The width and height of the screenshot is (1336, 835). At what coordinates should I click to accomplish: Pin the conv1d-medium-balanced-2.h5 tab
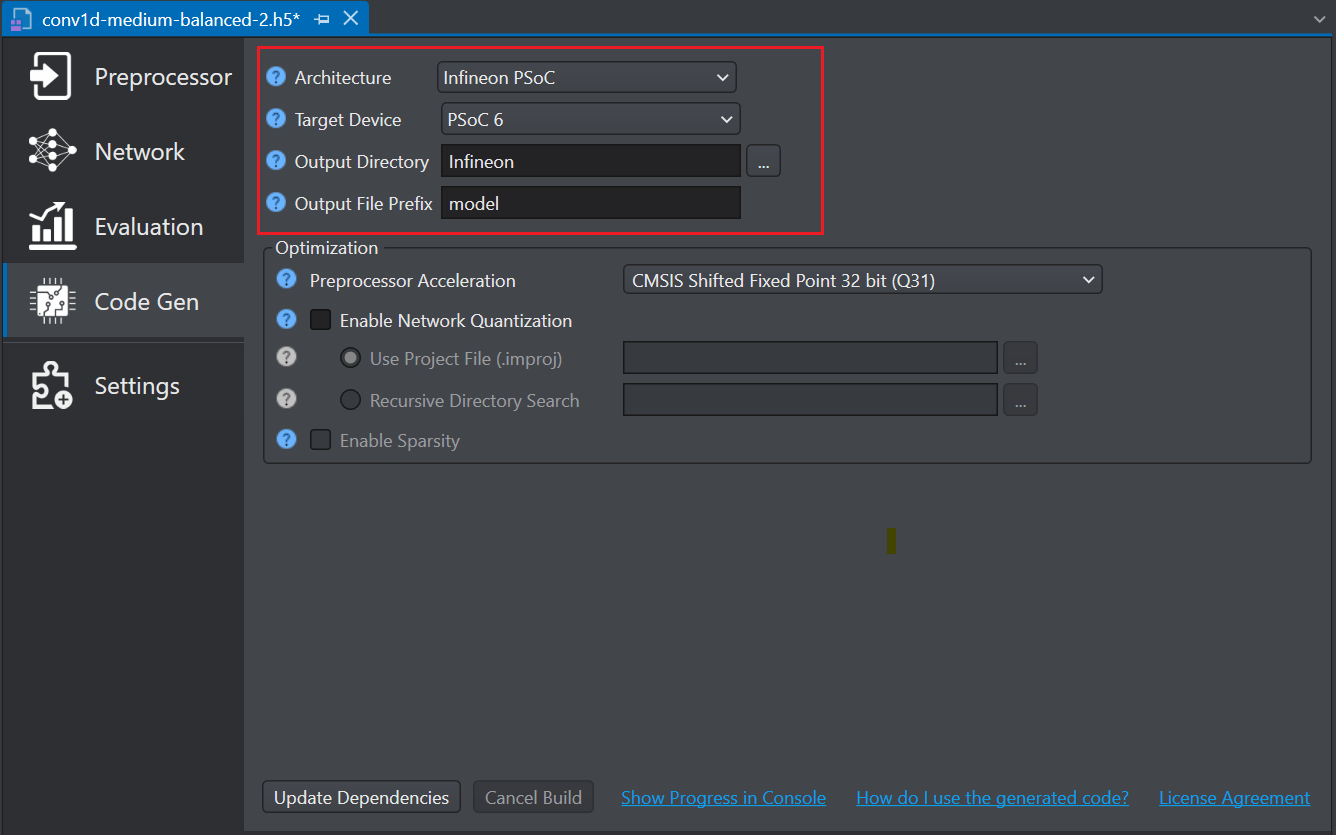[x=322, y=19]
